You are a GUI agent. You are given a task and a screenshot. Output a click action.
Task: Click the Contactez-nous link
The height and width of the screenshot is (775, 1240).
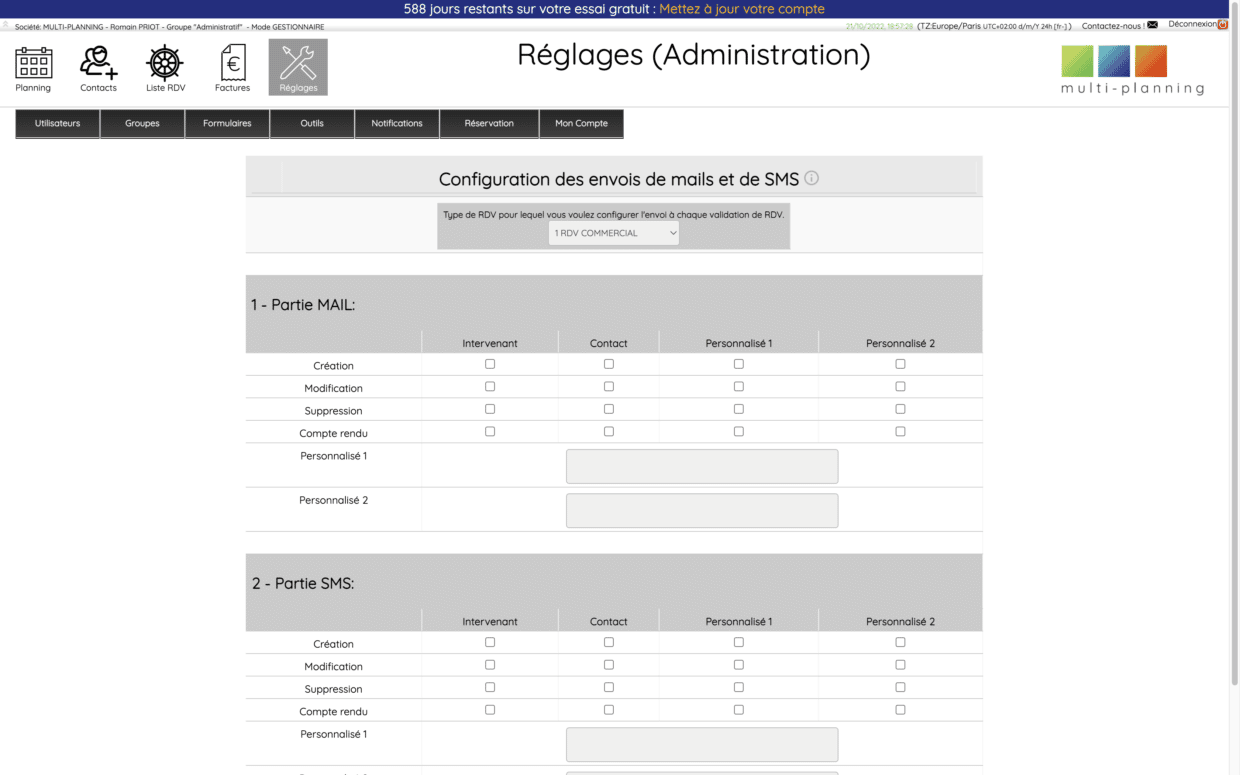click(x=1113, y=26)
